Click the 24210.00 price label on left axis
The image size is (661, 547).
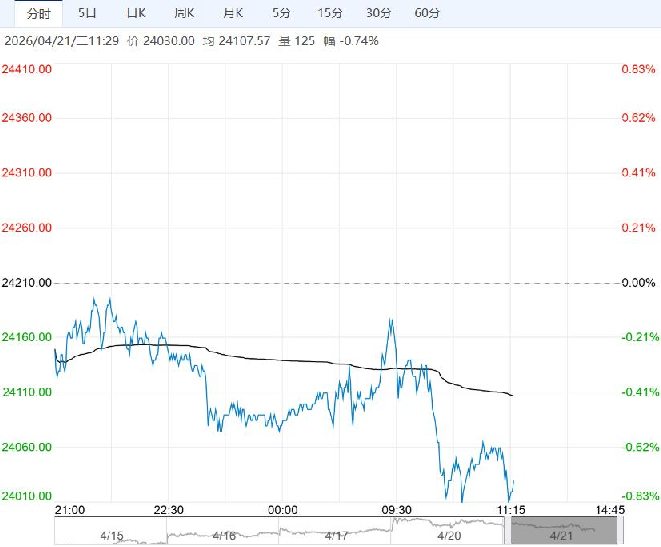(x=28, y=283)
